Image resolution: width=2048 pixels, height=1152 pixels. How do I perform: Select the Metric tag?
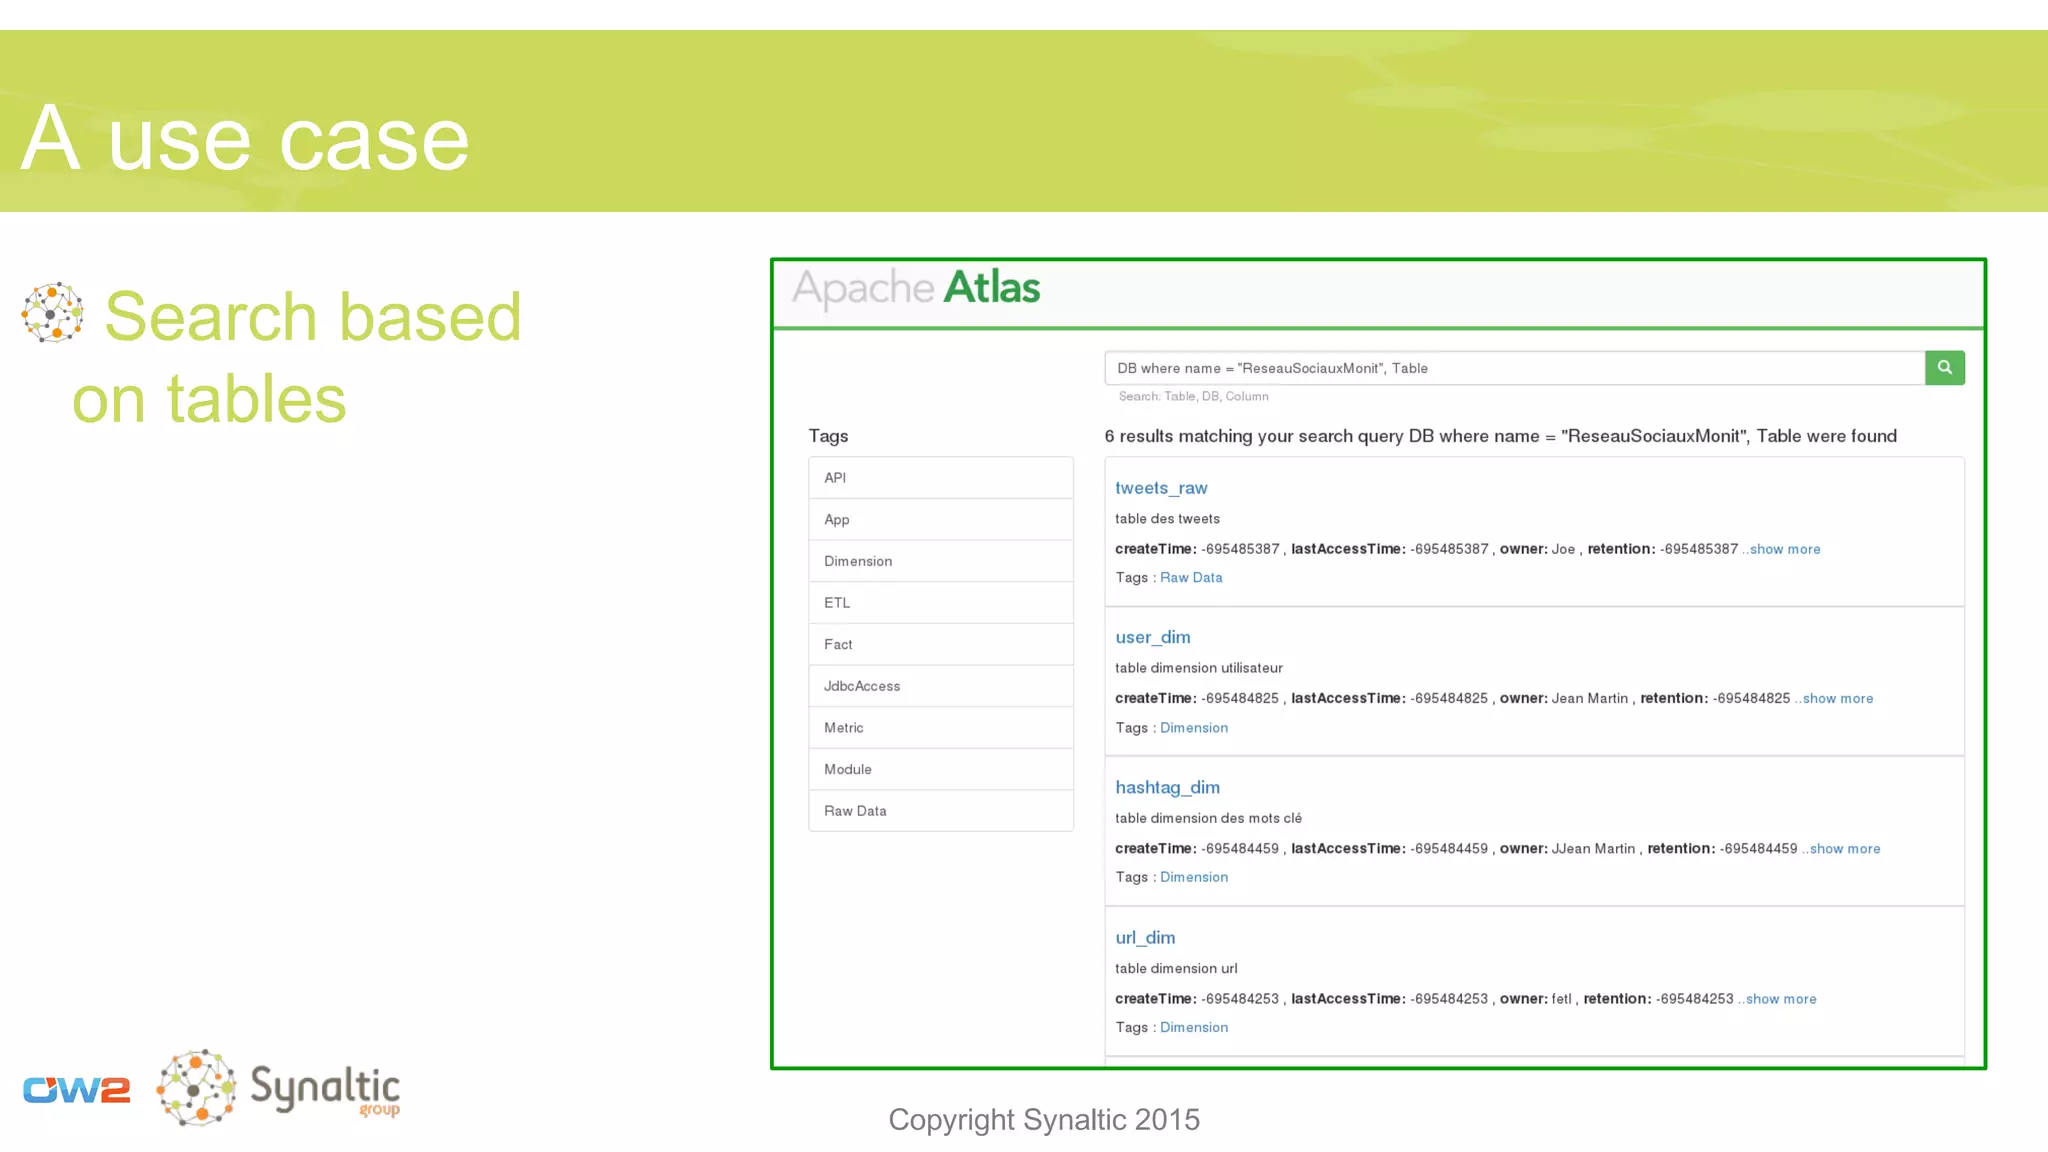tap(940, 728)
